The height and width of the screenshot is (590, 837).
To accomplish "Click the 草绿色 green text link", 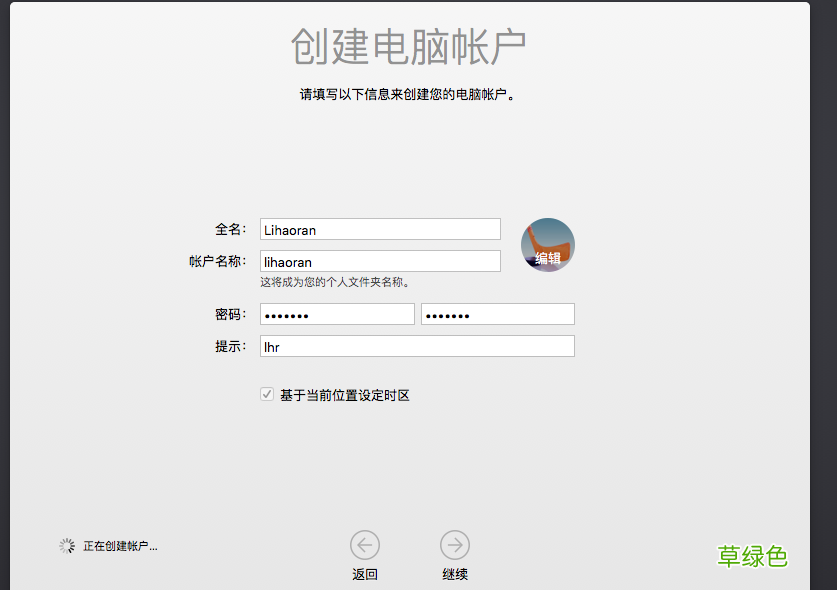I will pos(753,557).
